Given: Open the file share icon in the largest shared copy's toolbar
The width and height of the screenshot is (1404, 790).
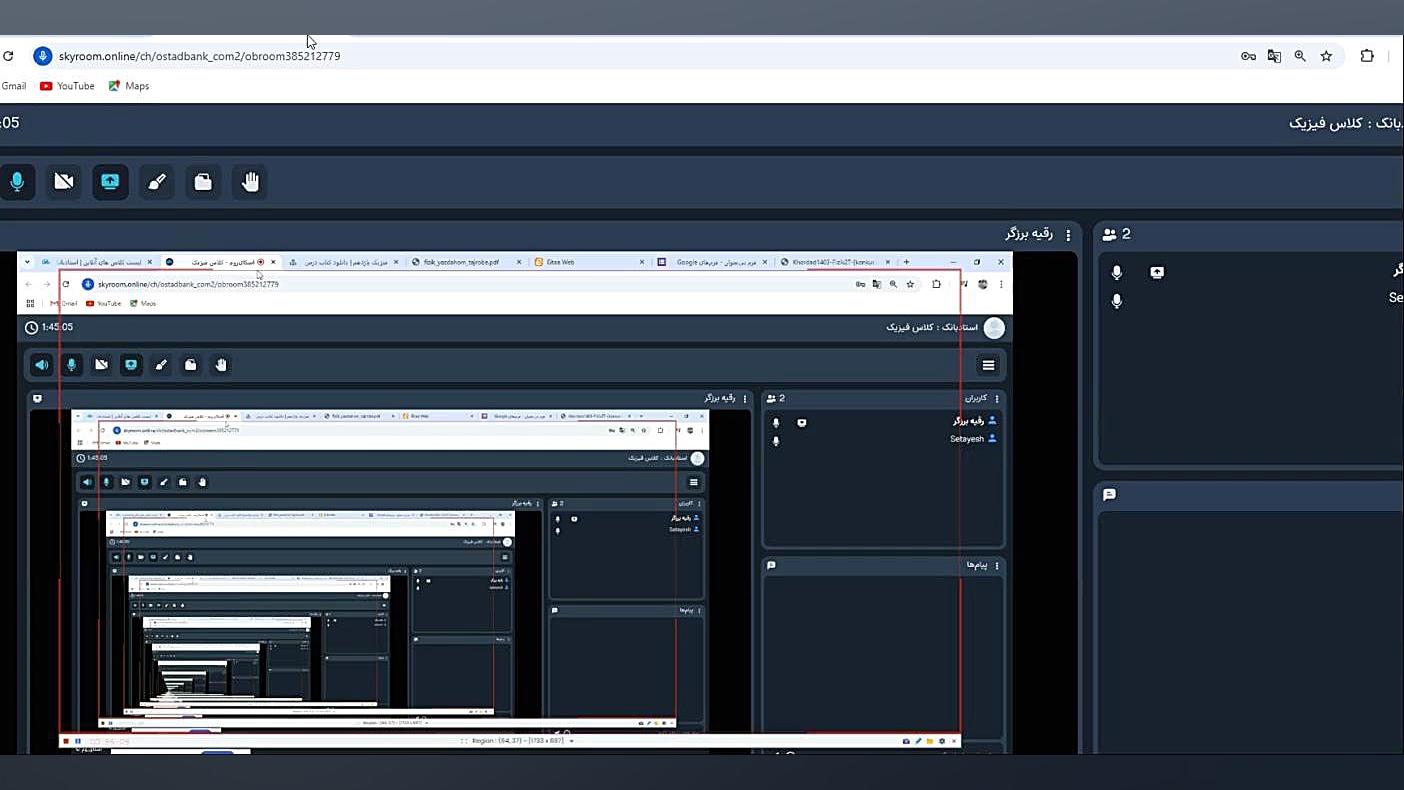Looking at the screenshot, I should [x=191, y=365].
